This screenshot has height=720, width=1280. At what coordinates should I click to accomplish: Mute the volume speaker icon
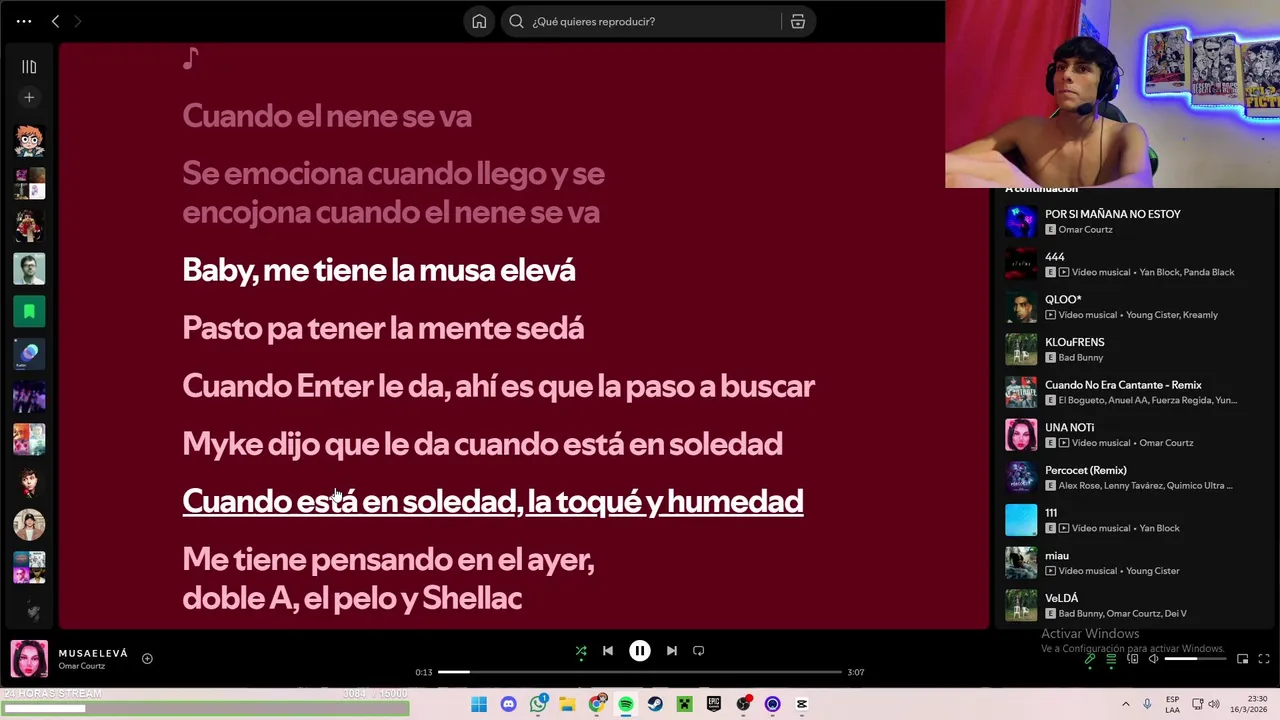pyautogui.click(x=1154, y=659)
